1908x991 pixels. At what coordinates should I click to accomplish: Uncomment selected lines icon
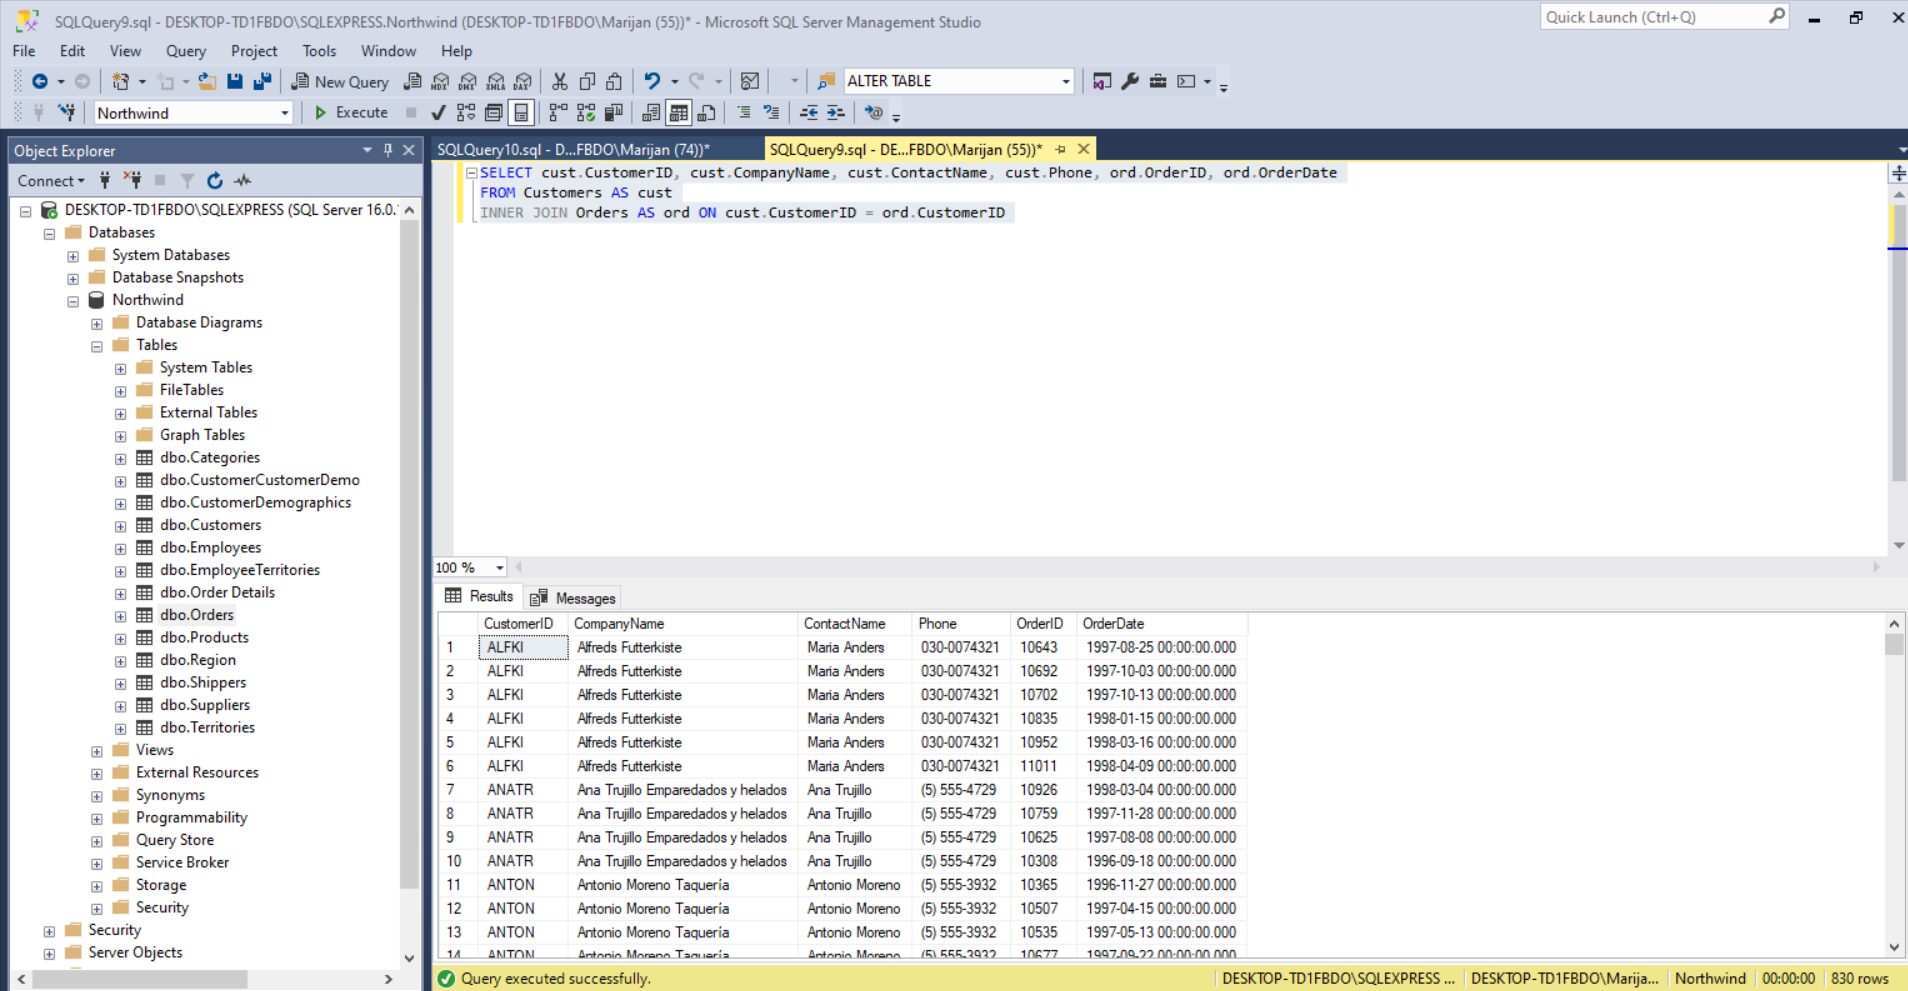point(771,112)
